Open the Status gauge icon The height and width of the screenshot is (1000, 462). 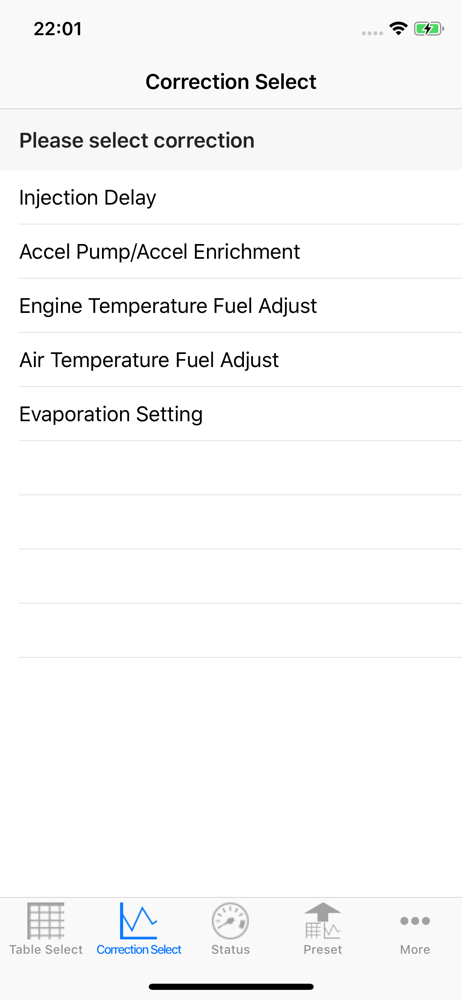click(230, 921)
